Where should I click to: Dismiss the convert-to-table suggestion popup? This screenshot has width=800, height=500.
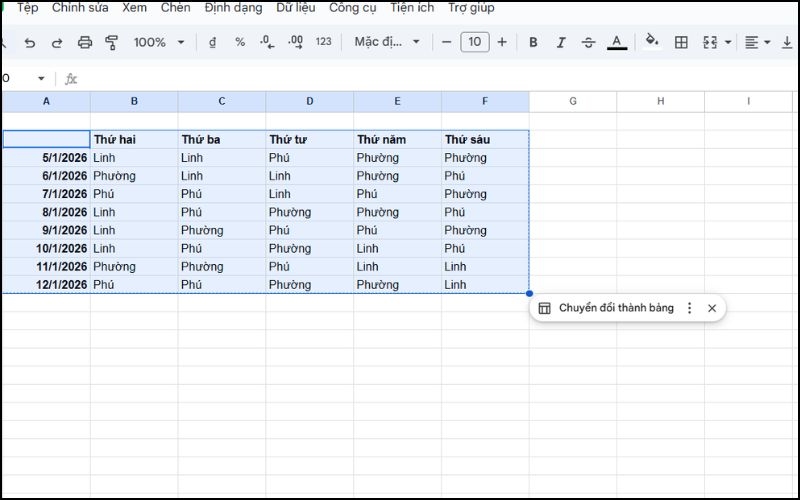coord(712,308)
